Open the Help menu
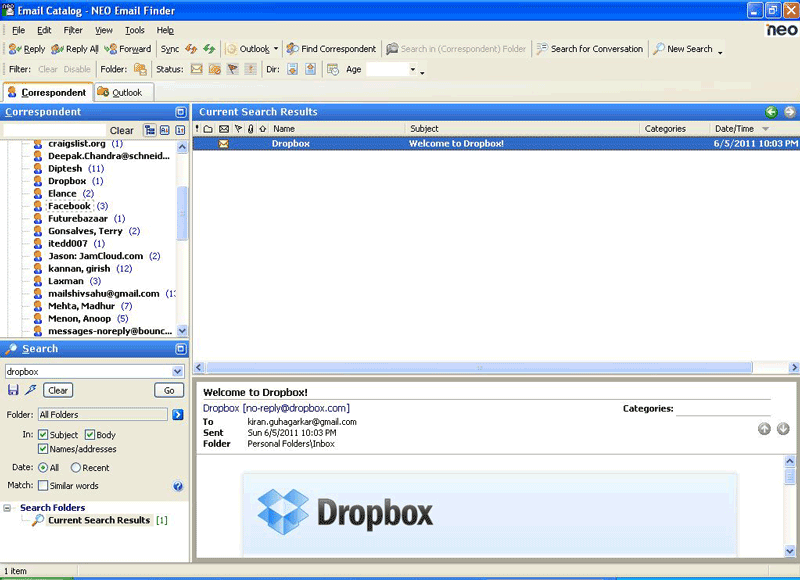Screen dimensions: 800x580 tap(165, 30)
